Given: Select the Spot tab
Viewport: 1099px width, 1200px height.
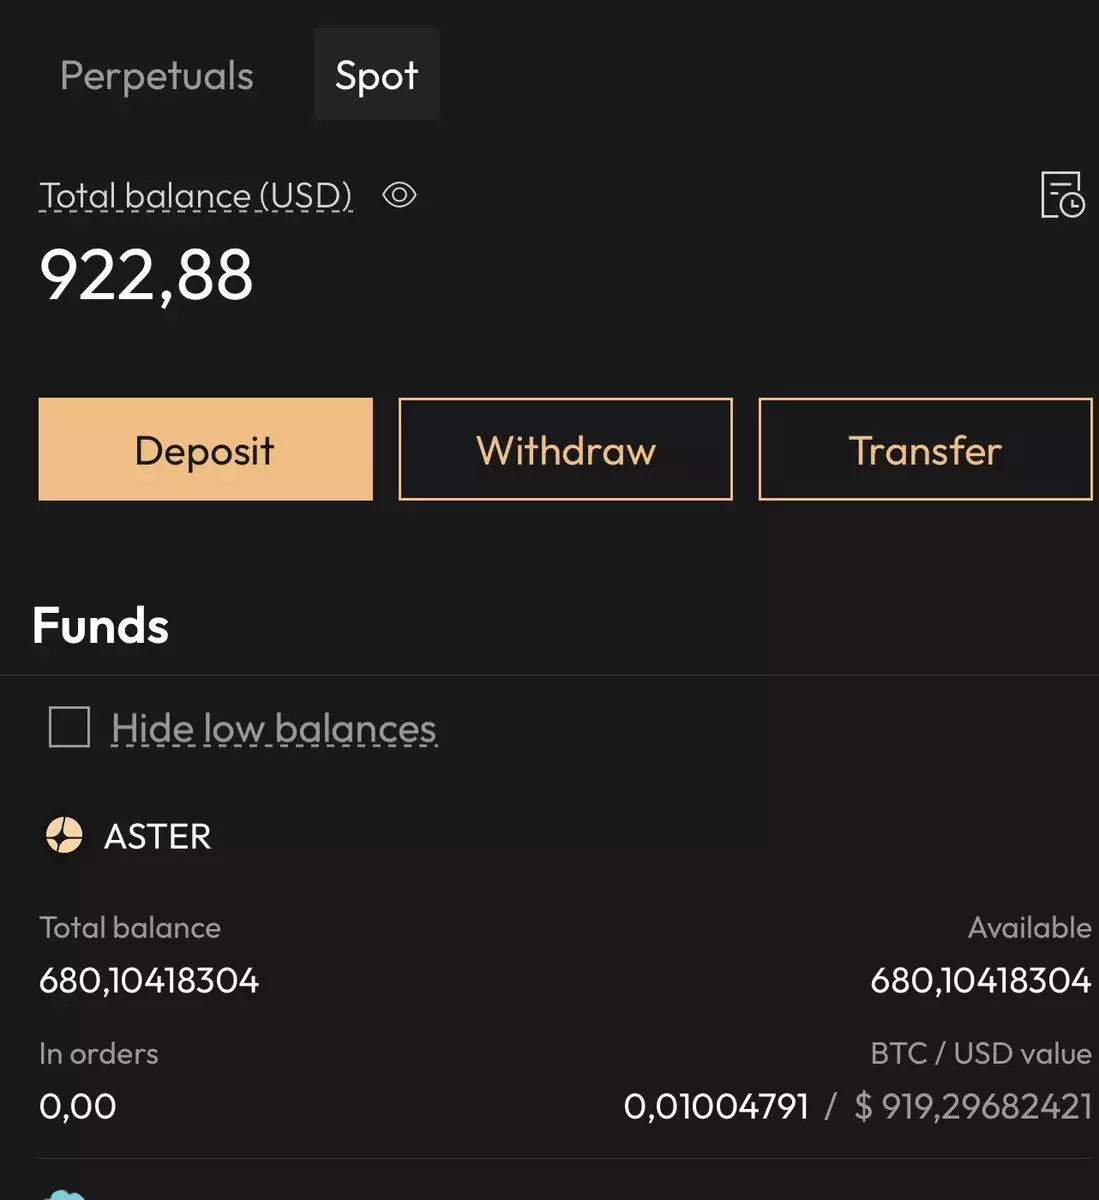Looking at the screenshot, I should click(376, 76).
